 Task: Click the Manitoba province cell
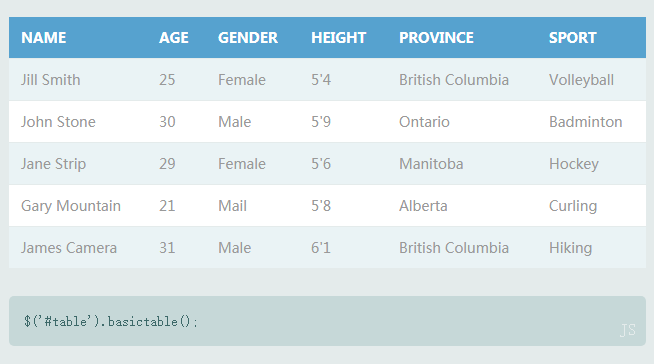tap(431, 164)
